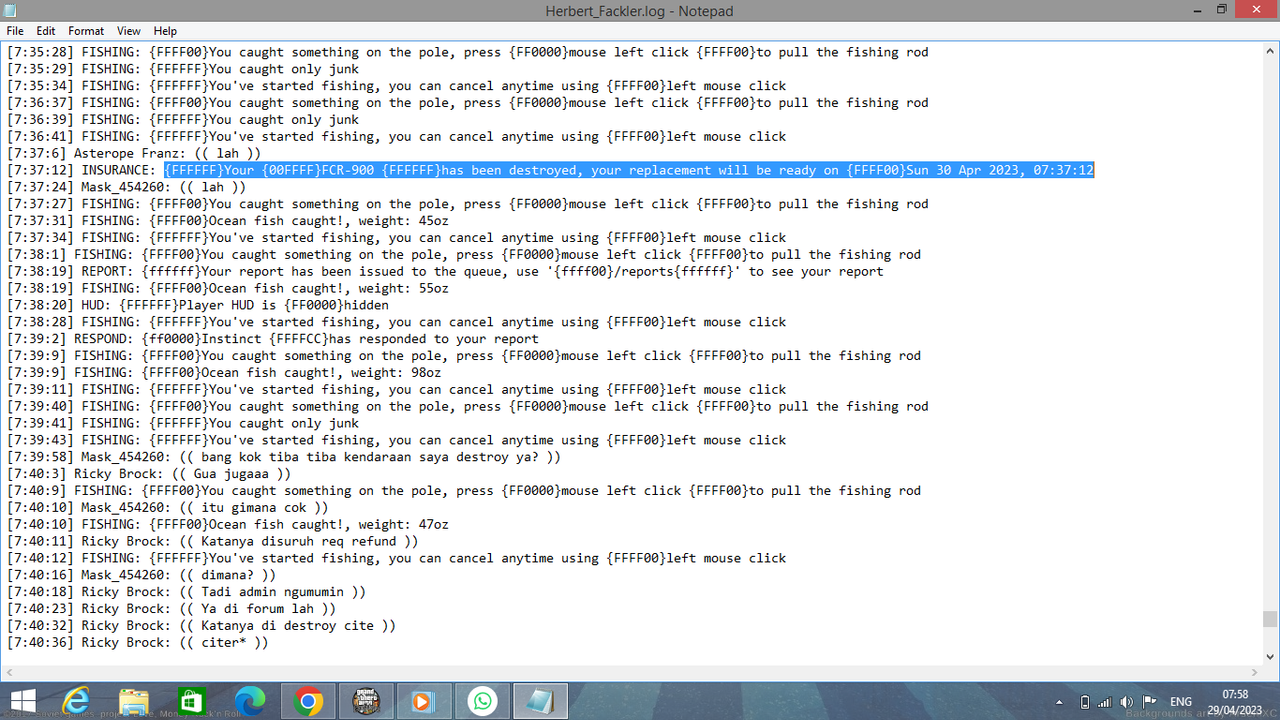
Task: Switch to the GTA San Andreas taskbar app
Action: coord(365,701)
